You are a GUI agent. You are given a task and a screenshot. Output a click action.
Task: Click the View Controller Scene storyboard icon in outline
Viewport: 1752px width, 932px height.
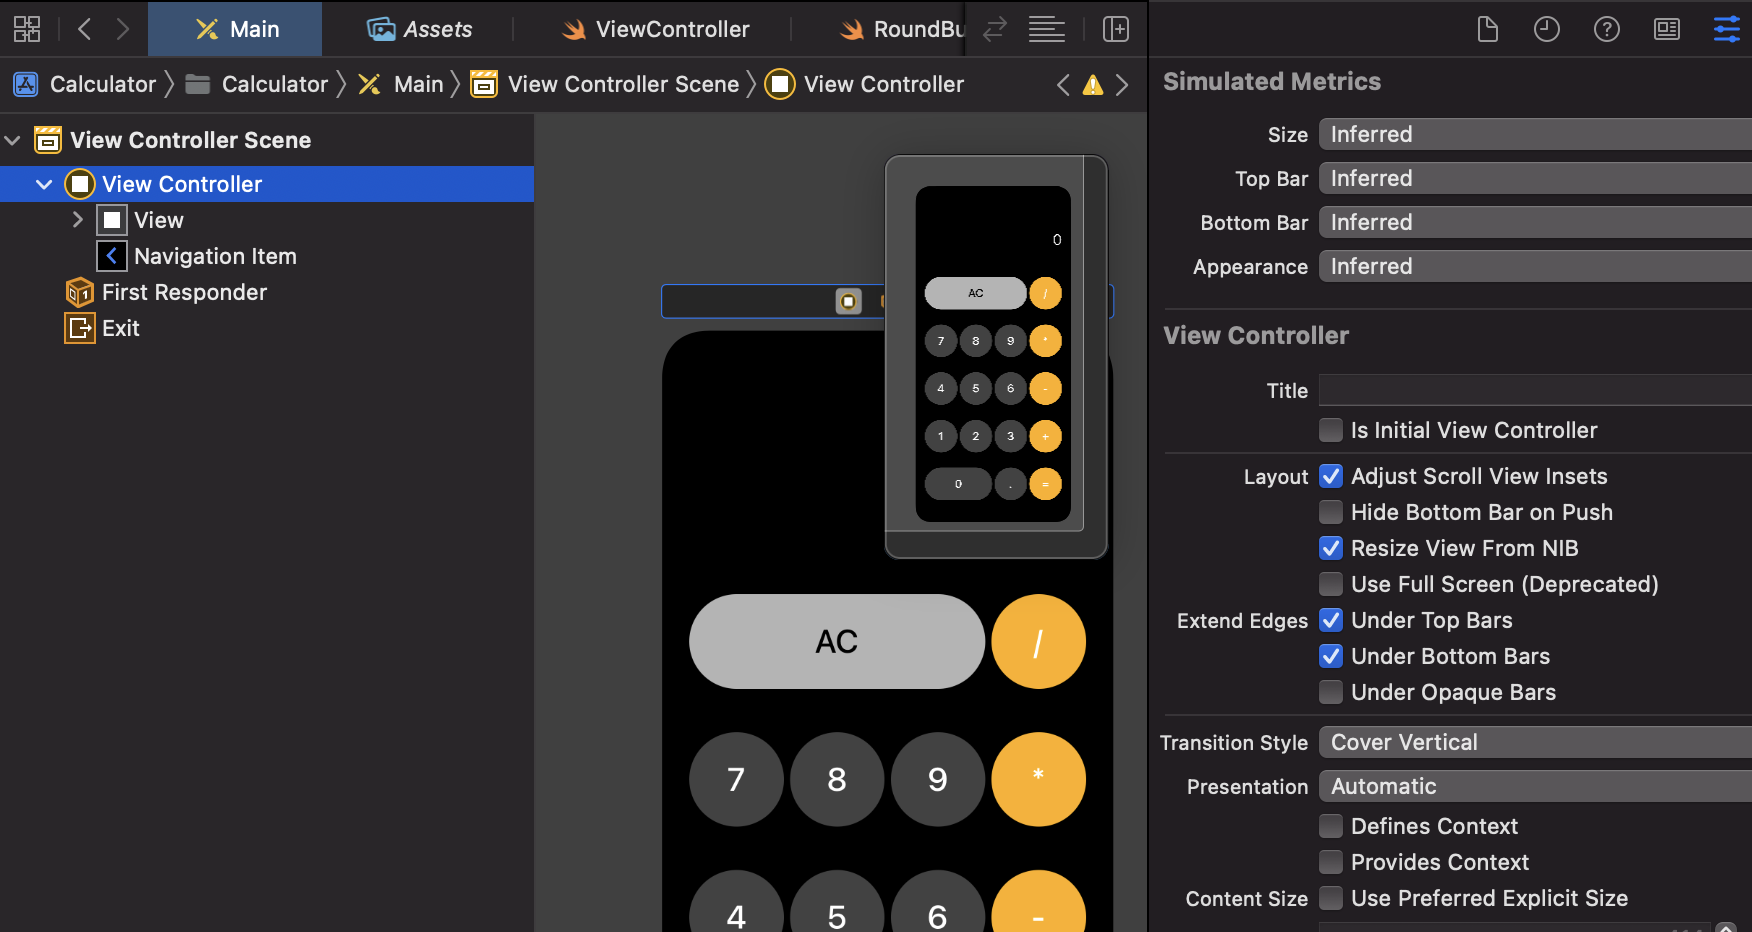click(48, 140)
